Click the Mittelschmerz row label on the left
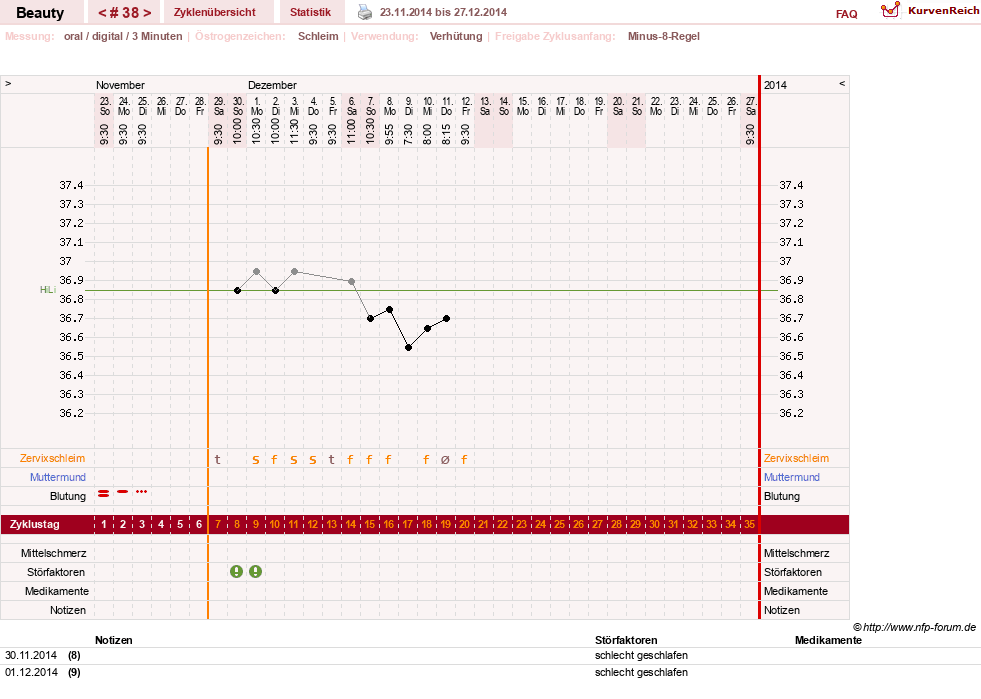Image resolution: width=981 pixels, height=699 pixels. [54, 553]
